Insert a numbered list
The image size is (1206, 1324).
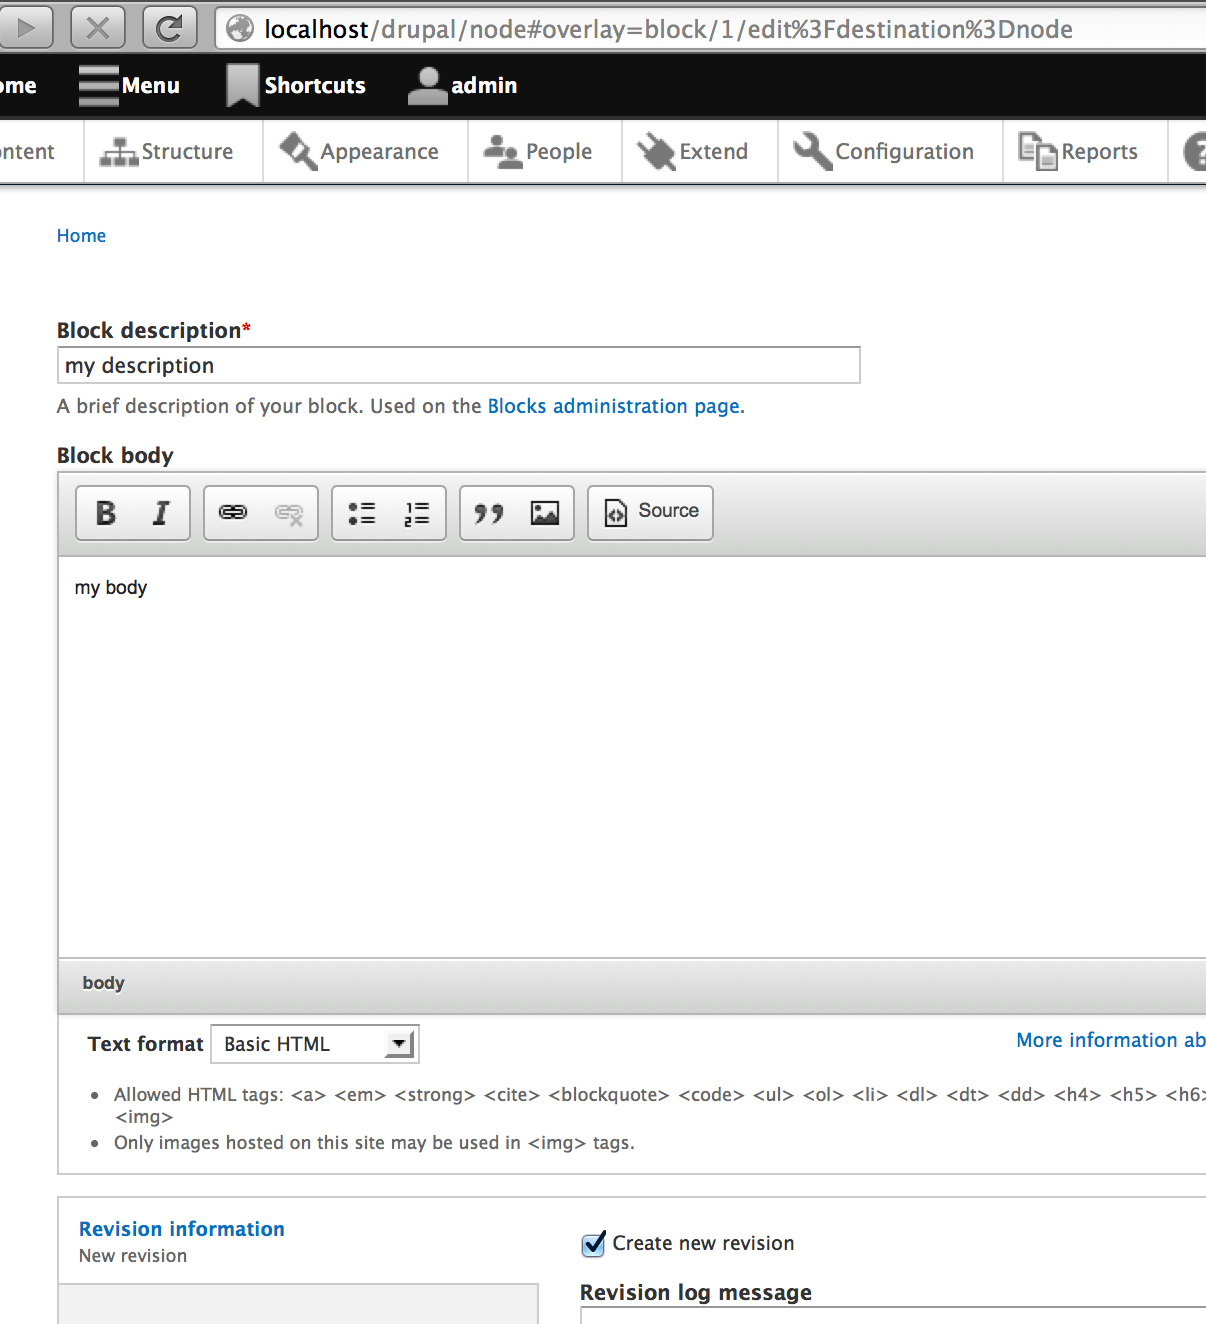pyautogui.click(x=417, y=513)
